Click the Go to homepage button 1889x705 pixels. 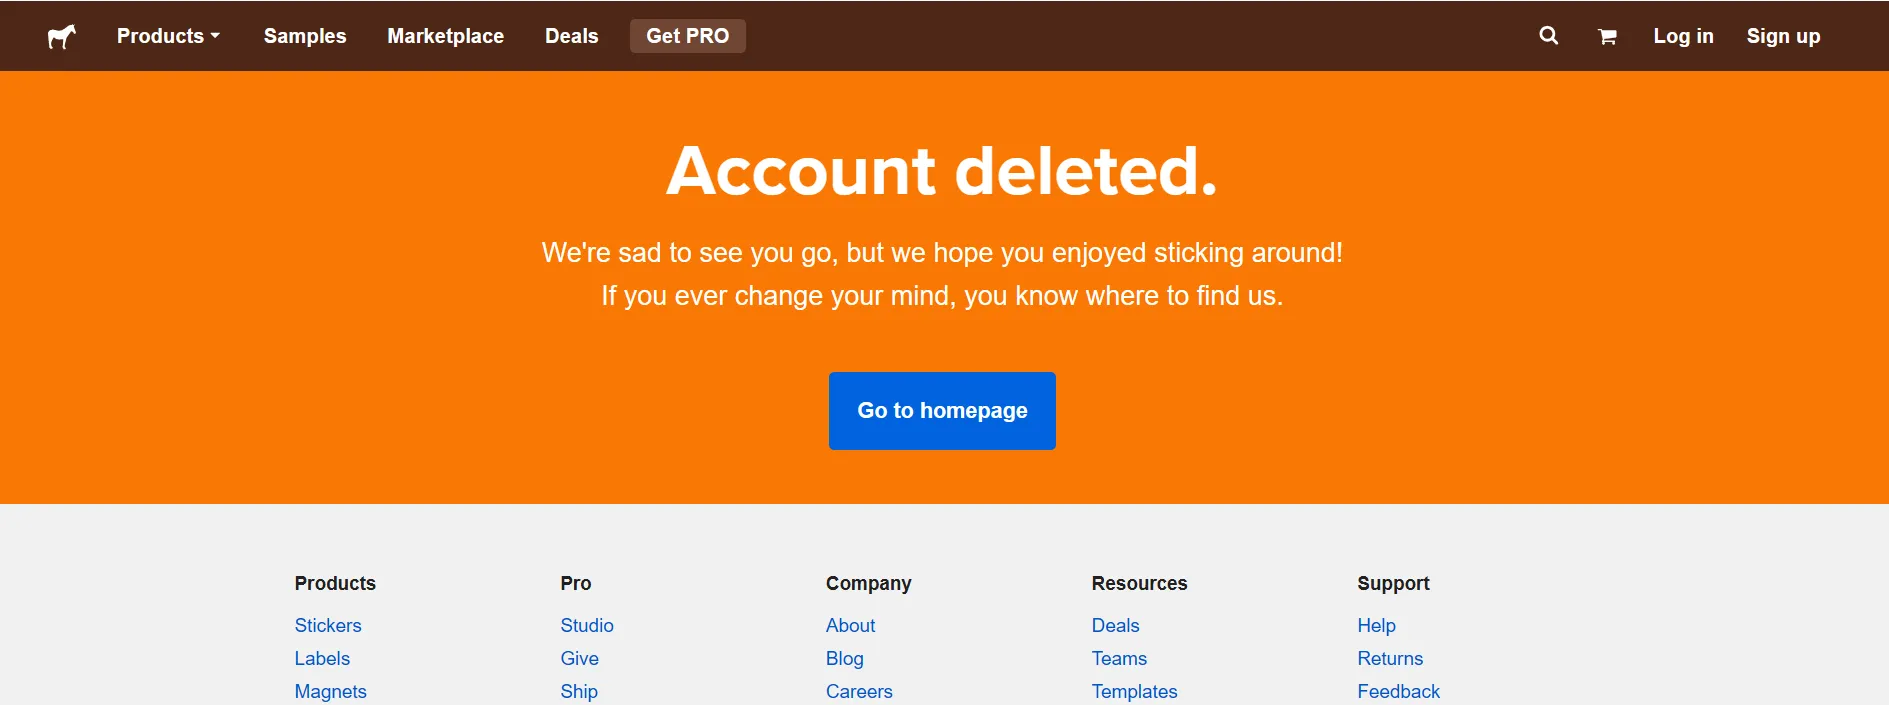941,410
